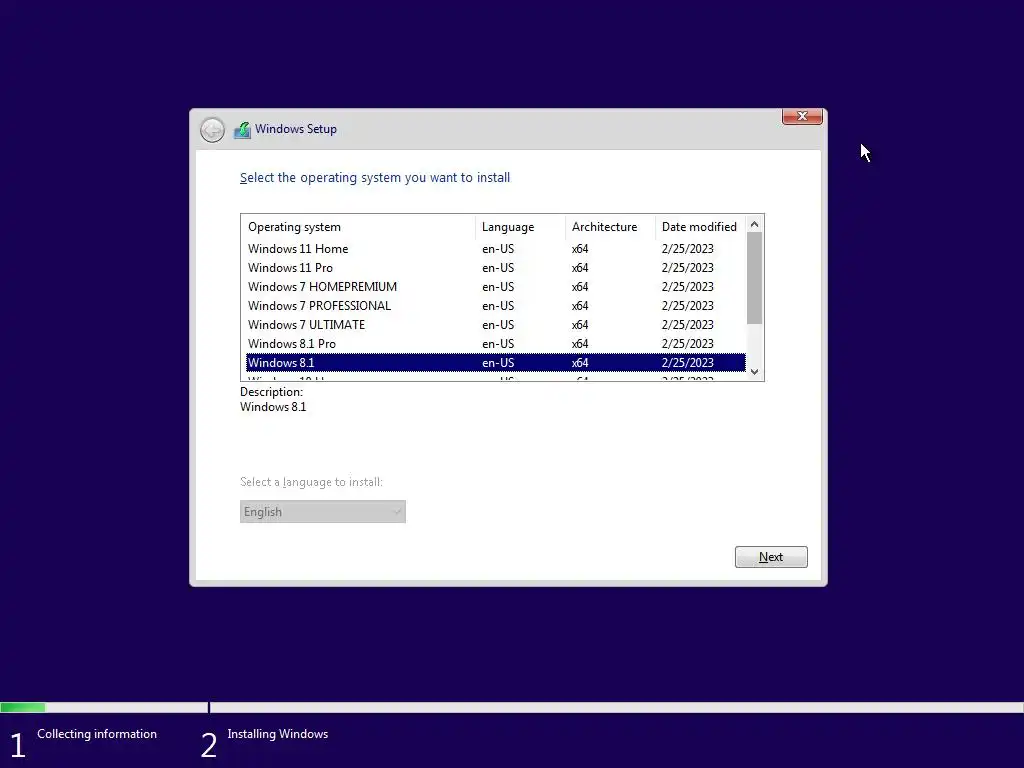Click x64 in the Windows 11 Pro row
Viewport: 1024px width, 768px height.
pos(580,268)
